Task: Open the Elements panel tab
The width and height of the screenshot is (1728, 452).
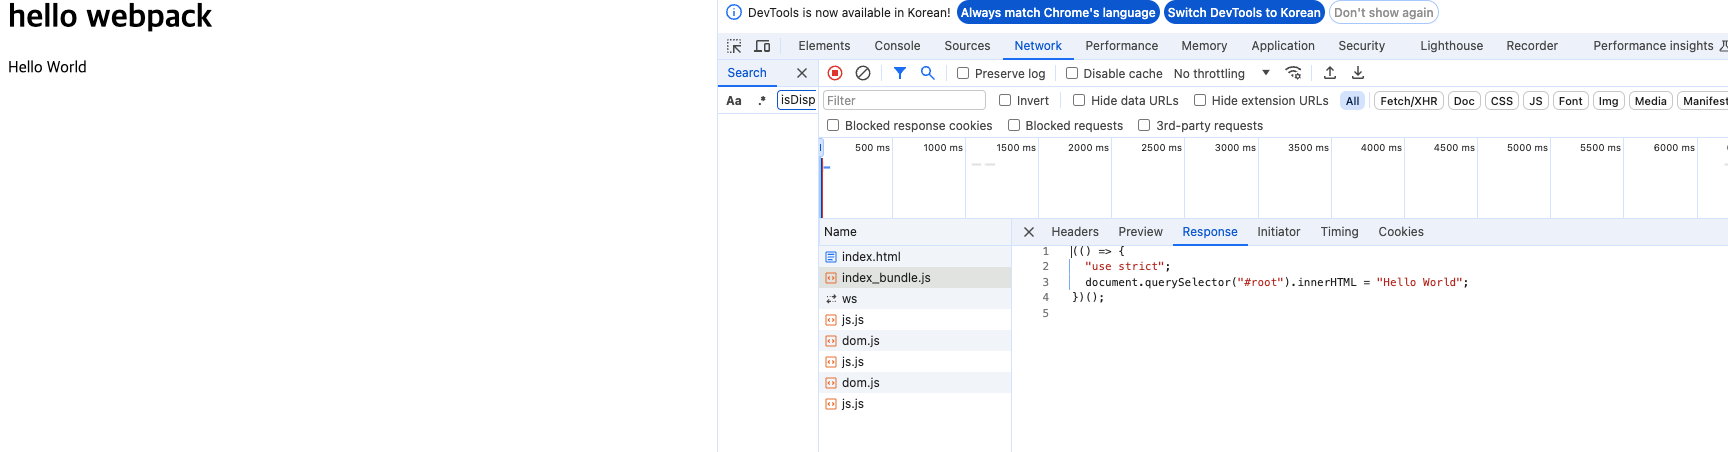Action: (824, 46)
